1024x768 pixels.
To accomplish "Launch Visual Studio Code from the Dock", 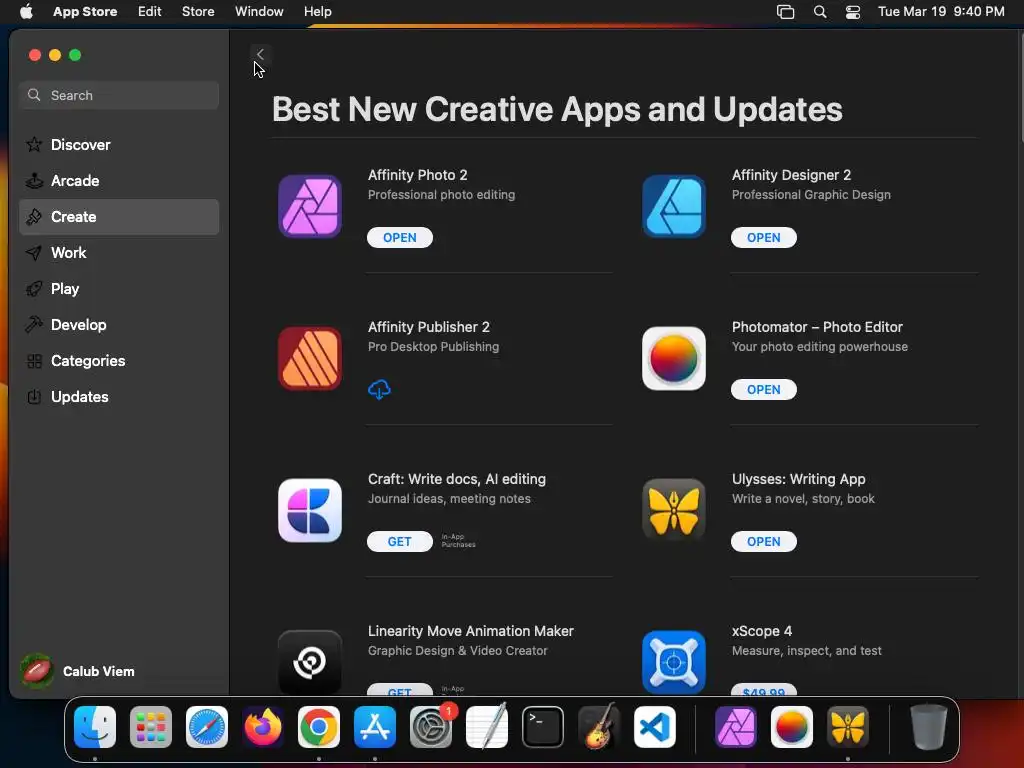I will (654, 727).
